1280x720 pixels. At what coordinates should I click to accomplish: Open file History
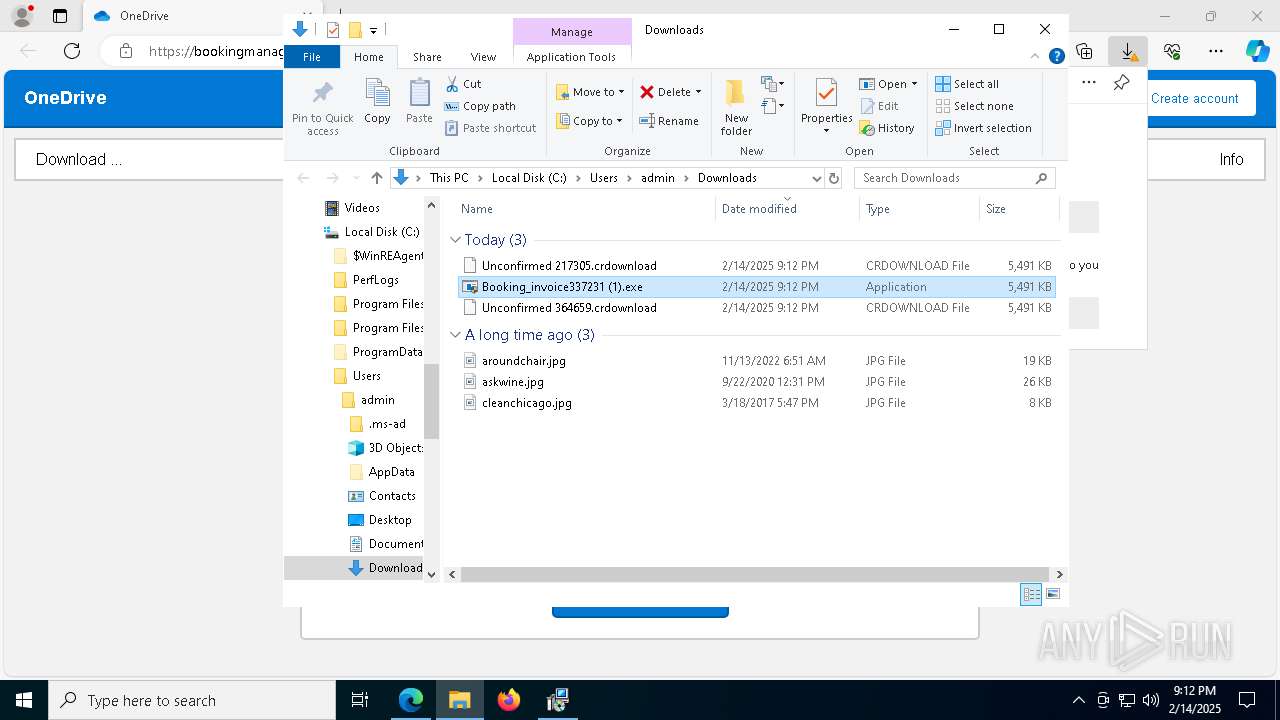tap(887, 128)
